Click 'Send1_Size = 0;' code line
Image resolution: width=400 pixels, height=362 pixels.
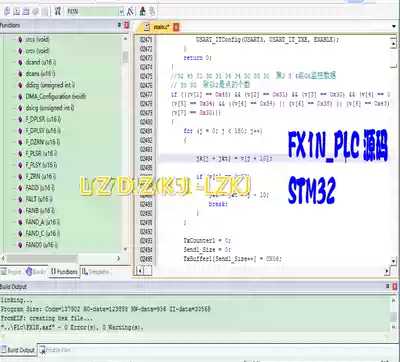[207, 249]
